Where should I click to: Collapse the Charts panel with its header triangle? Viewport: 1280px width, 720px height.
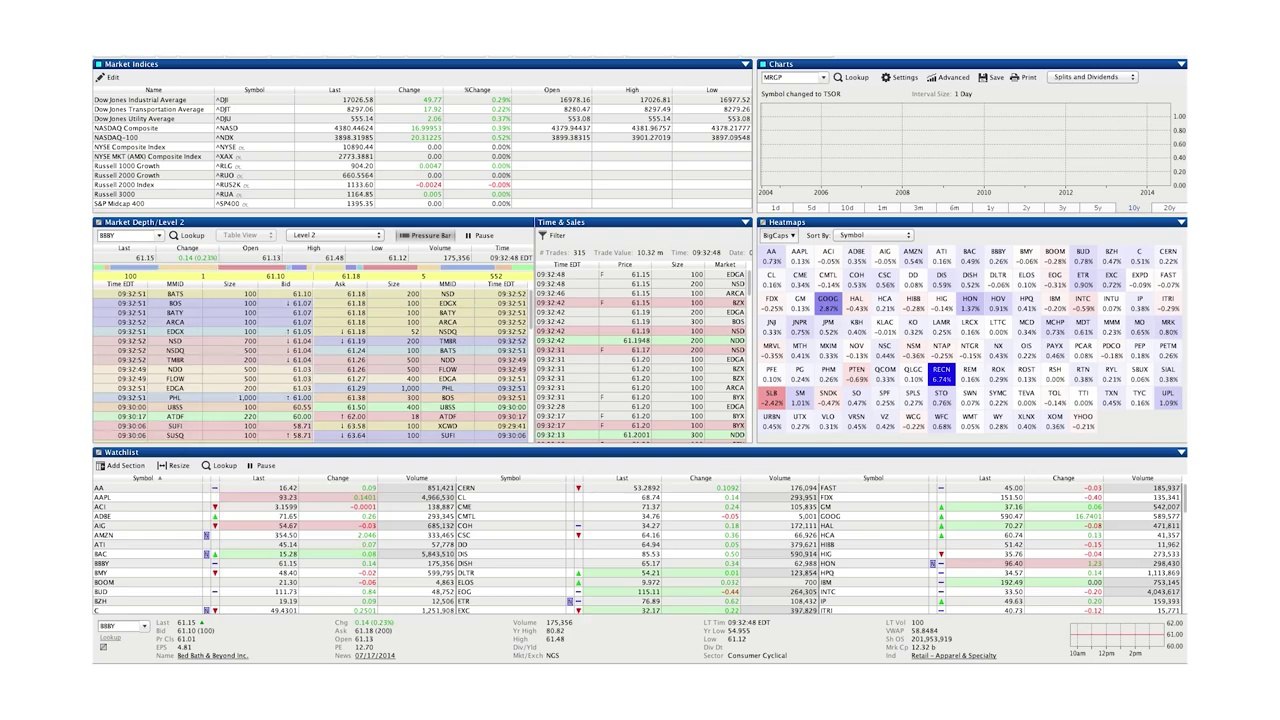[x=1181, y=64]
